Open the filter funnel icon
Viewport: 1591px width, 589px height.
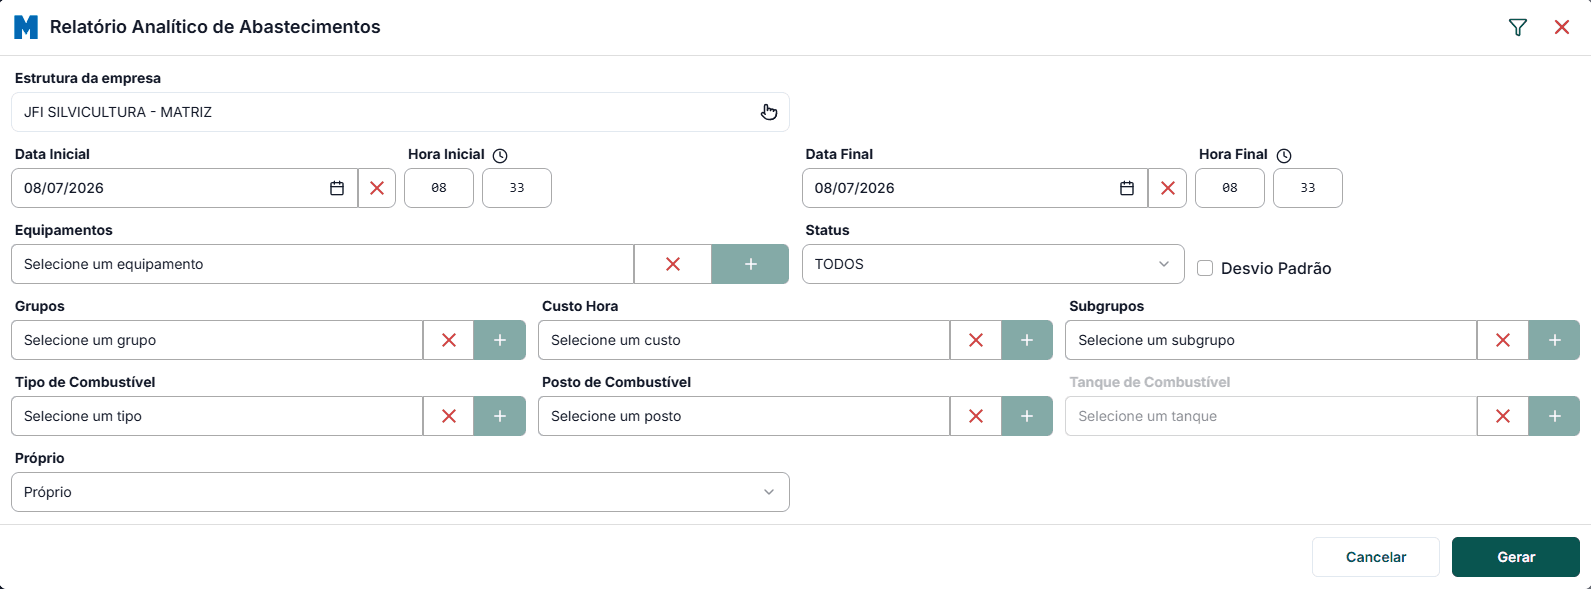pyautogui.click(x=1518, y=27)
